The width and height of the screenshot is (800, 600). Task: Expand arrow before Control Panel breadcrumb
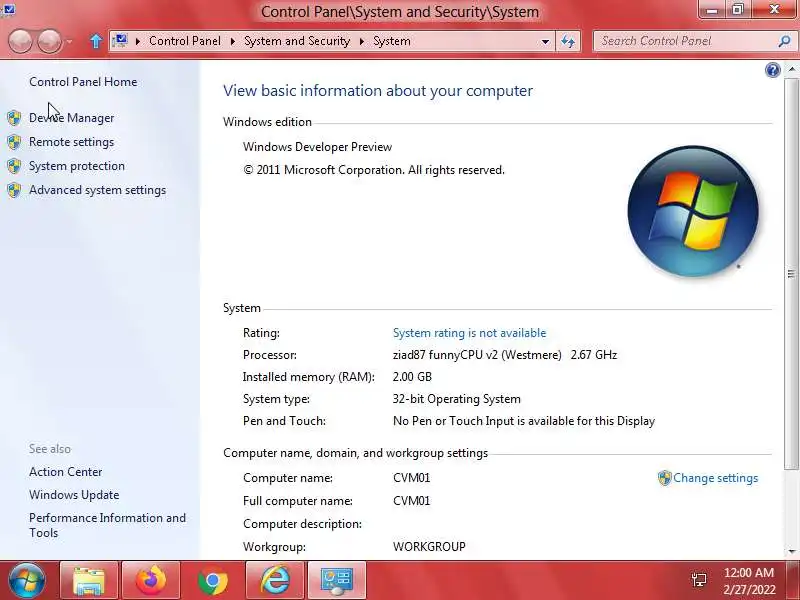pyautogui.click(x=138, y=41)
